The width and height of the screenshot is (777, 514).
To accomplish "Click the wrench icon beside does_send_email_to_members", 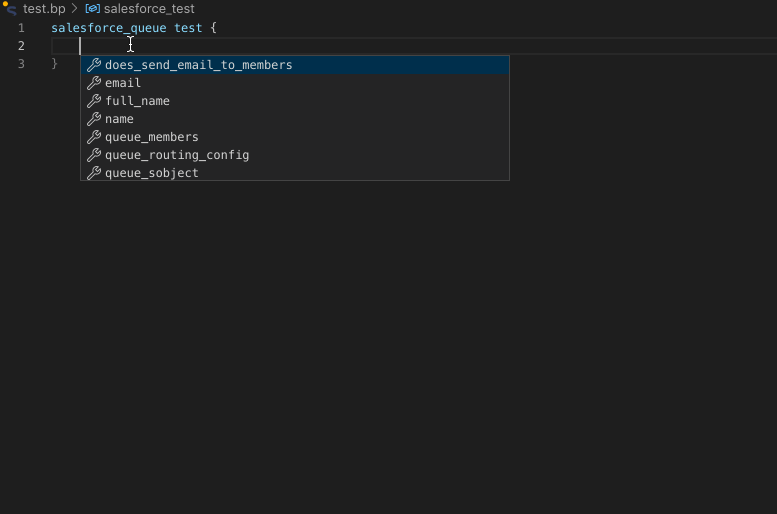I will (94, 65).
